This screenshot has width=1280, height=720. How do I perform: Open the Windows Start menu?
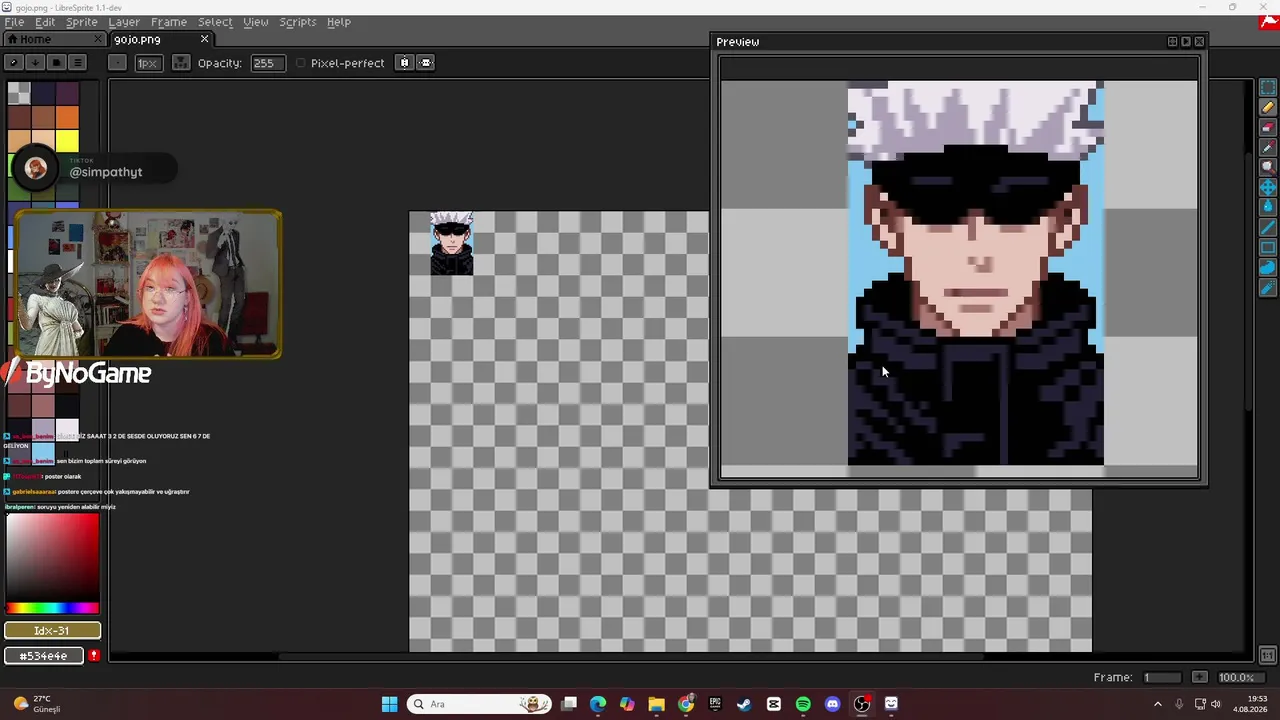[390, 704]
